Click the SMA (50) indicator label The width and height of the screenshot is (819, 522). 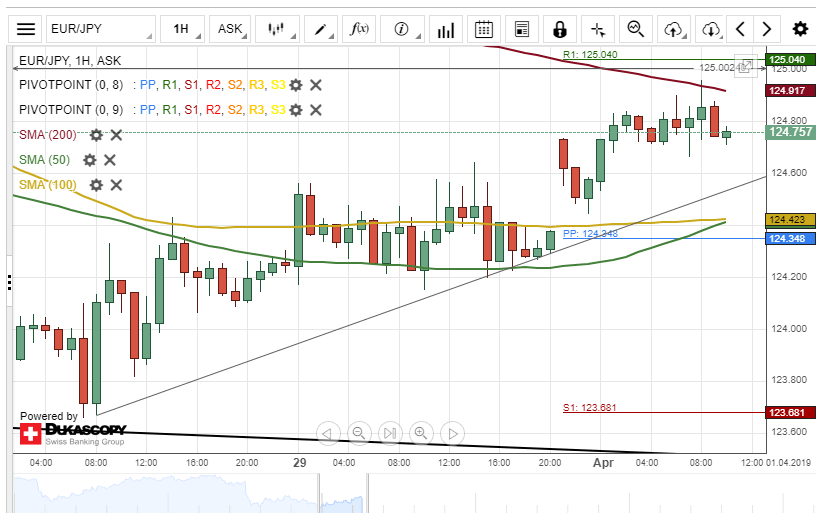click(44, 160)
